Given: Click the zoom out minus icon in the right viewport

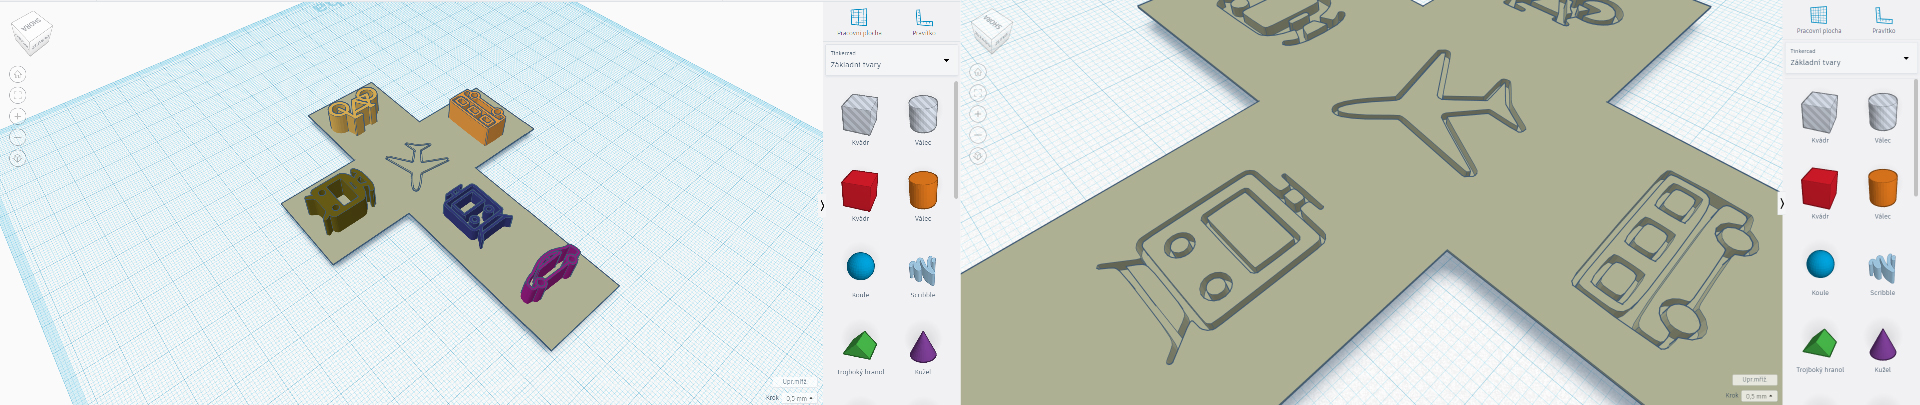Looking at the screenshot, I should pos(978,135).
